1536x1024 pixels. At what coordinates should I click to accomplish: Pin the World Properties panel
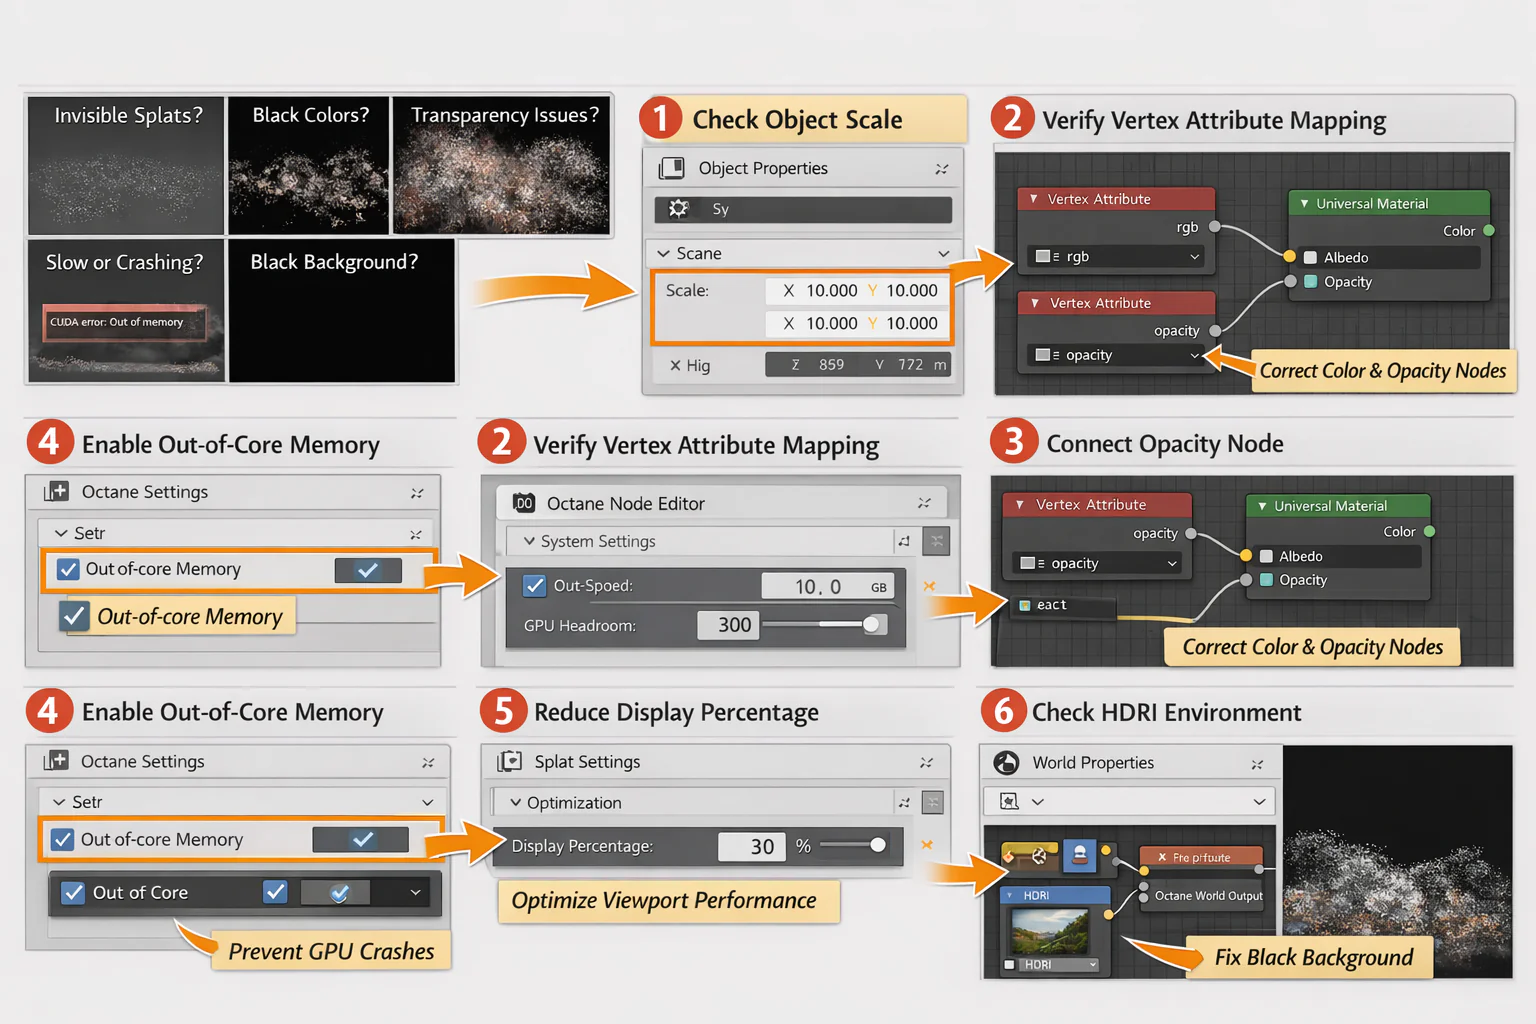pyautogui.click(x=1257, y=764)
